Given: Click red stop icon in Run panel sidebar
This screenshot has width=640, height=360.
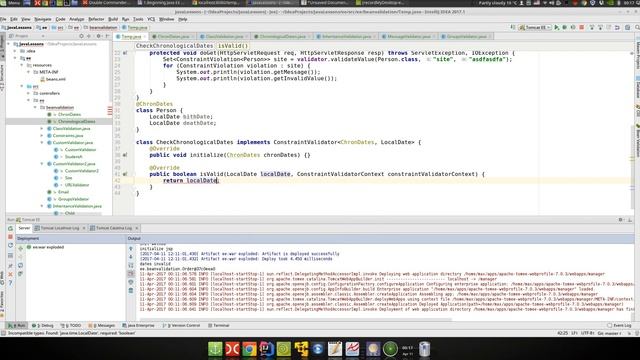Looking at the screenshot, I should [10, 237].
